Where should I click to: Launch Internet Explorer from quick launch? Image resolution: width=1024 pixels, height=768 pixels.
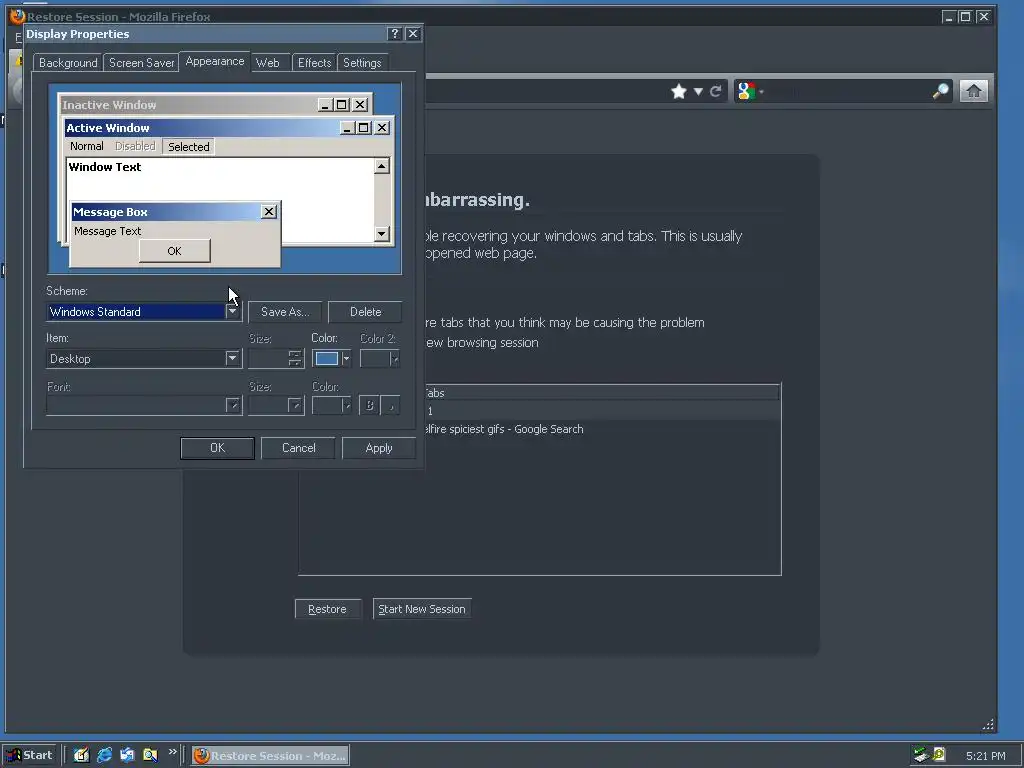tap(104, 755)
